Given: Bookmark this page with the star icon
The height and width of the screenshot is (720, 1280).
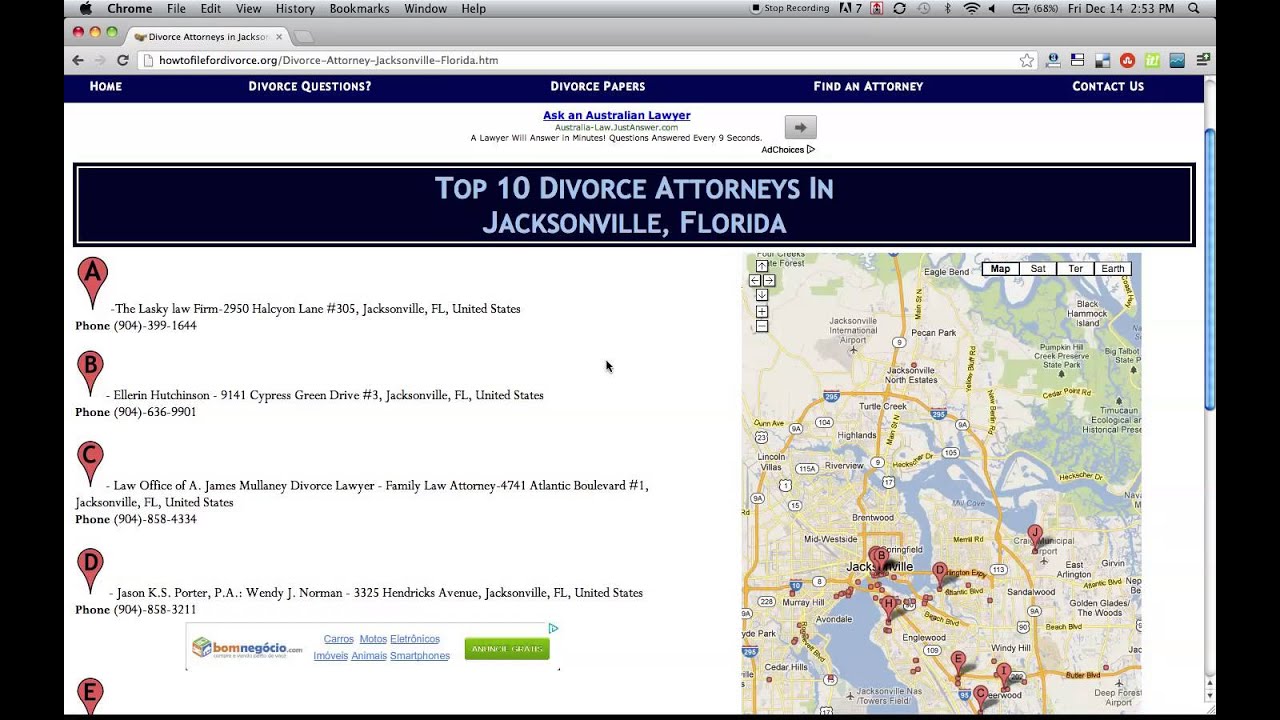Looking at the screenshot, I should pos(1027,60).
